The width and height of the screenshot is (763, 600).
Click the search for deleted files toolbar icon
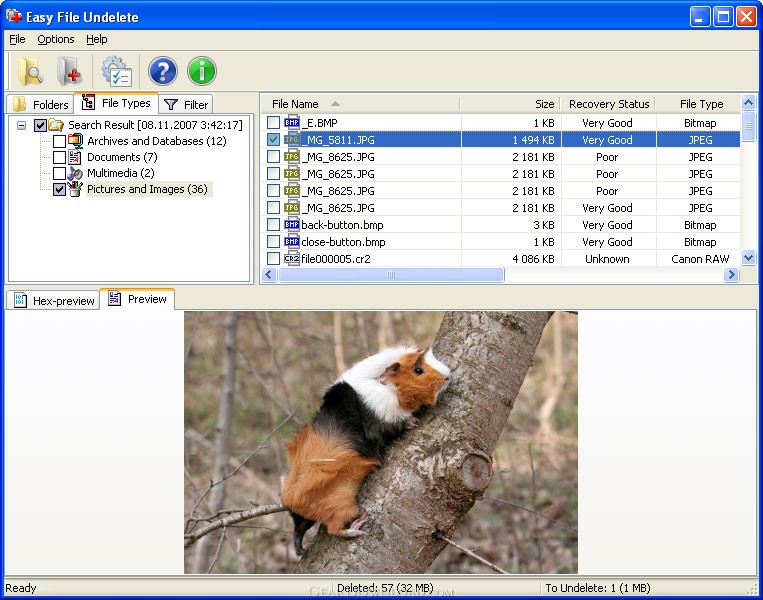click(30, 71)
